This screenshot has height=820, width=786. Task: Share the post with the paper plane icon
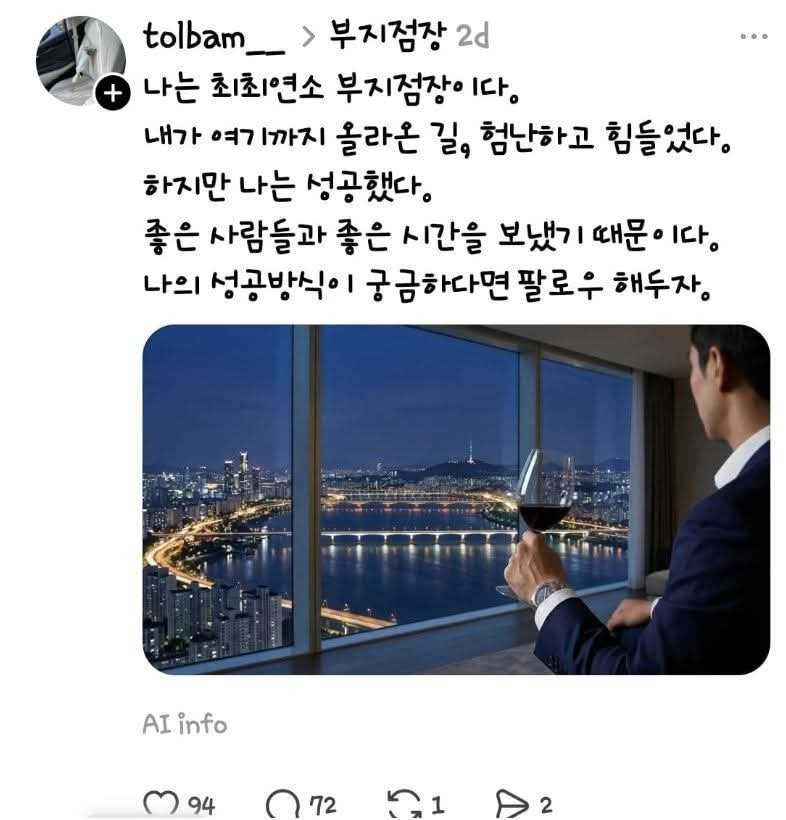coord(512,804)
